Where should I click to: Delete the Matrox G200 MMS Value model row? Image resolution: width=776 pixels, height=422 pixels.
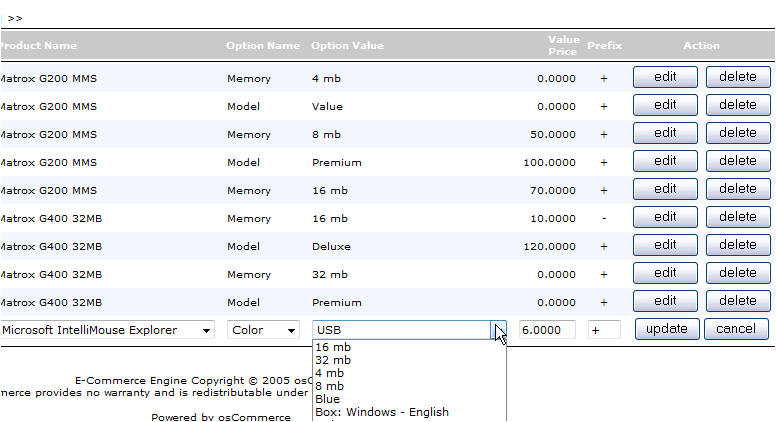[738, 105]
